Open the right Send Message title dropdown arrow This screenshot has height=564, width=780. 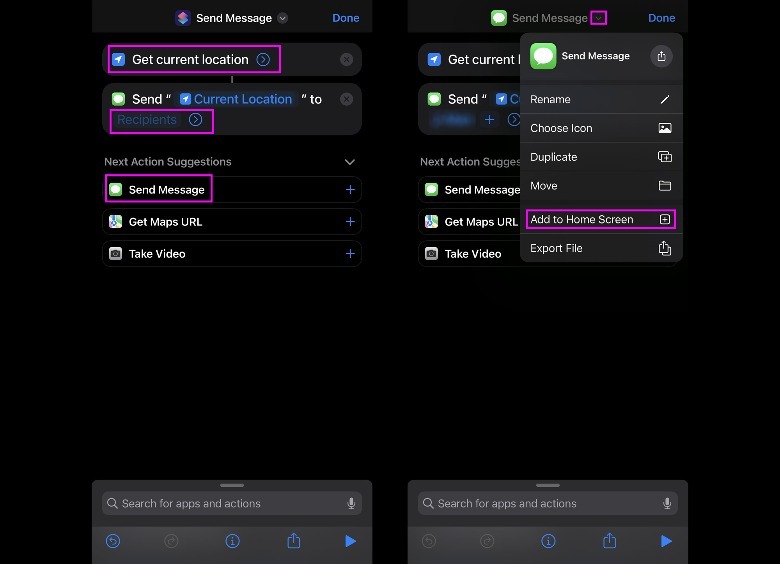click(x=598, y=18)
